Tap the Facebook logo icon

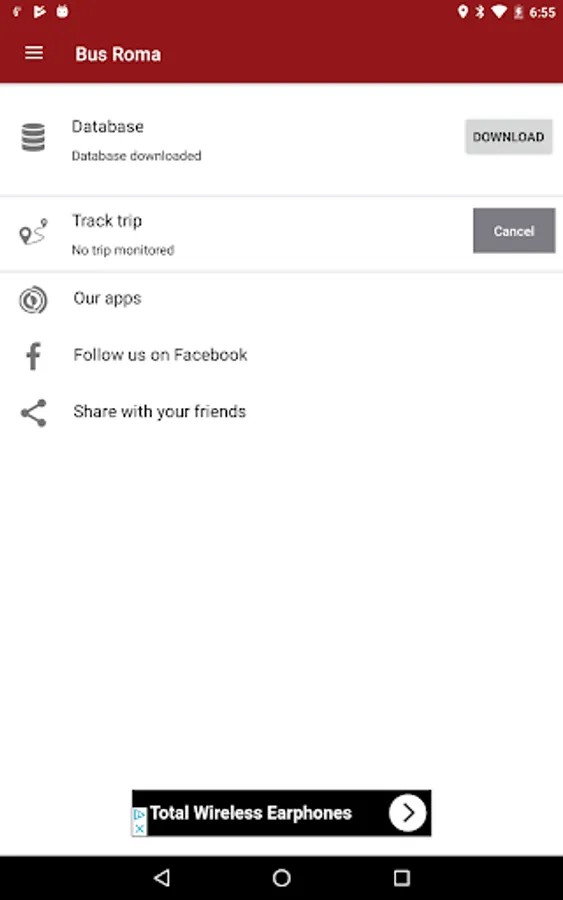[33, 356]
